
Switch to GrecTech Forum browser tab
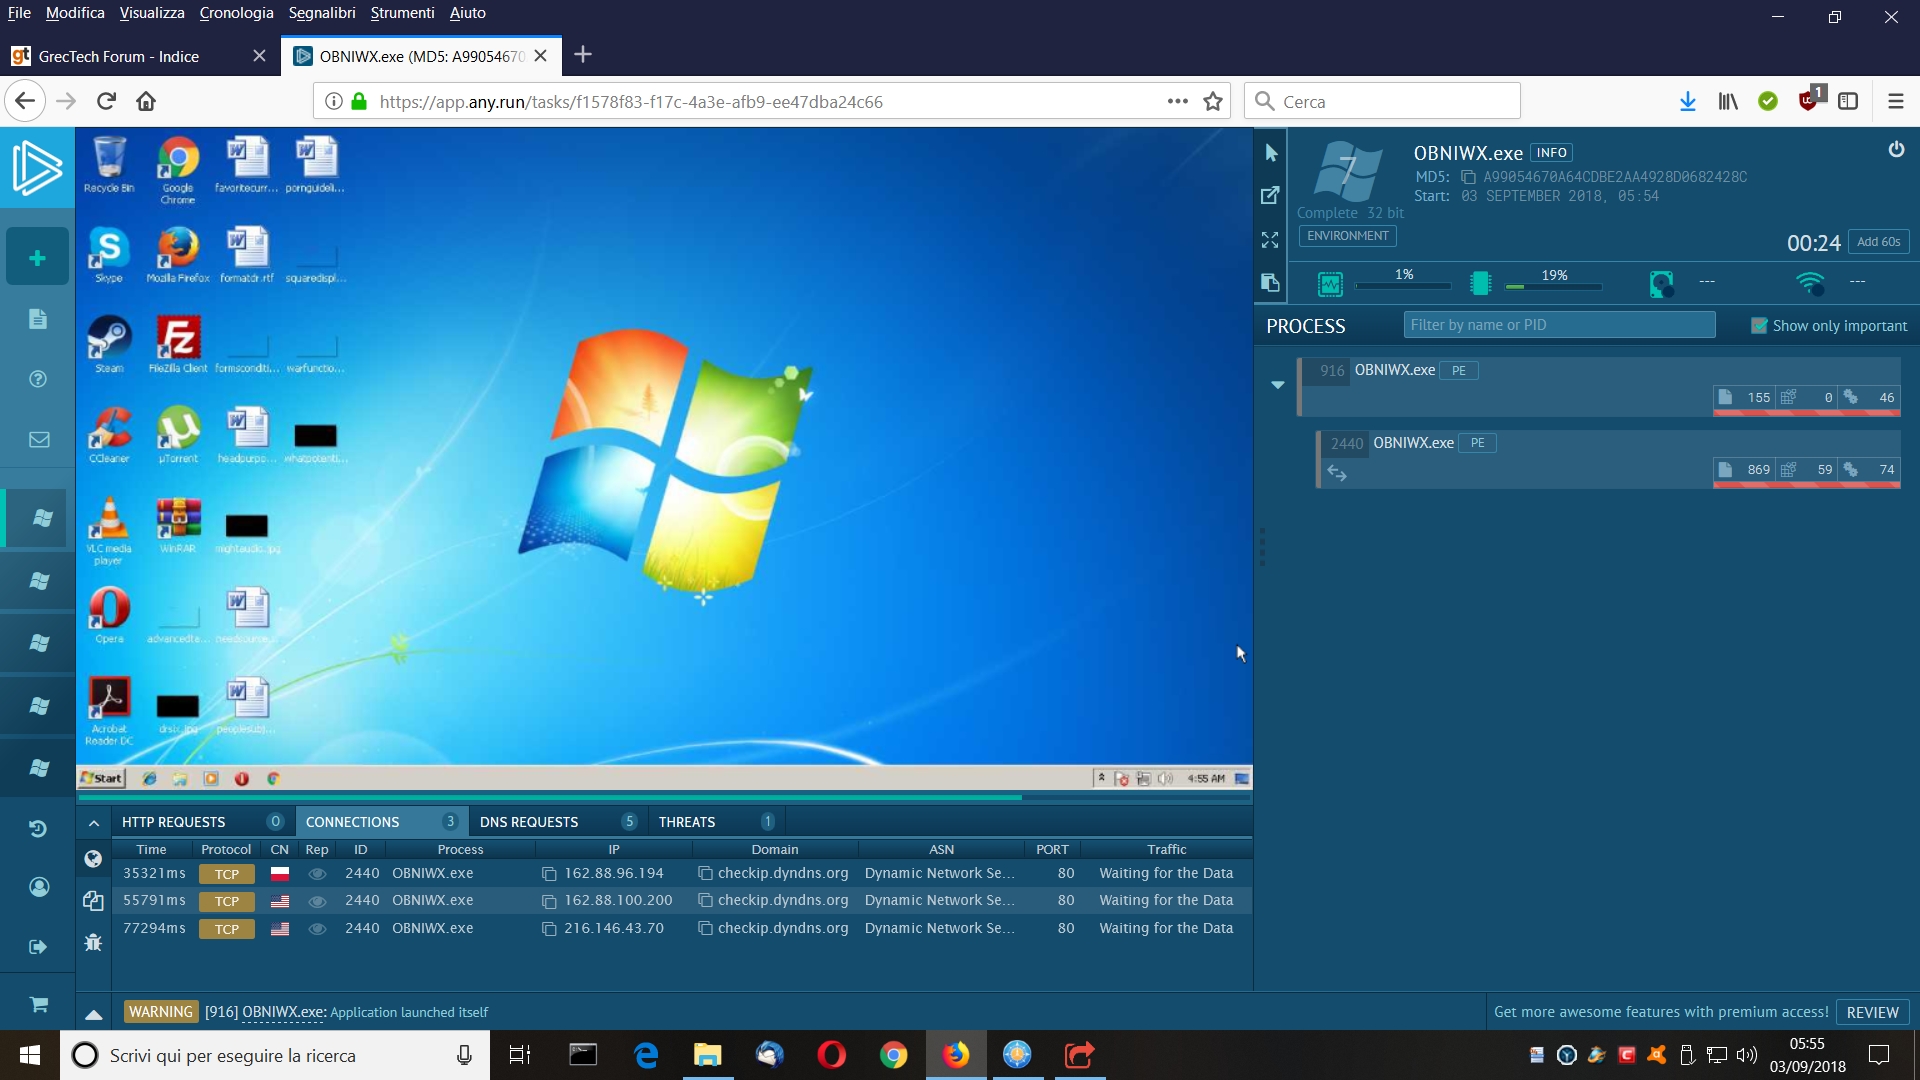pos(138,56)
